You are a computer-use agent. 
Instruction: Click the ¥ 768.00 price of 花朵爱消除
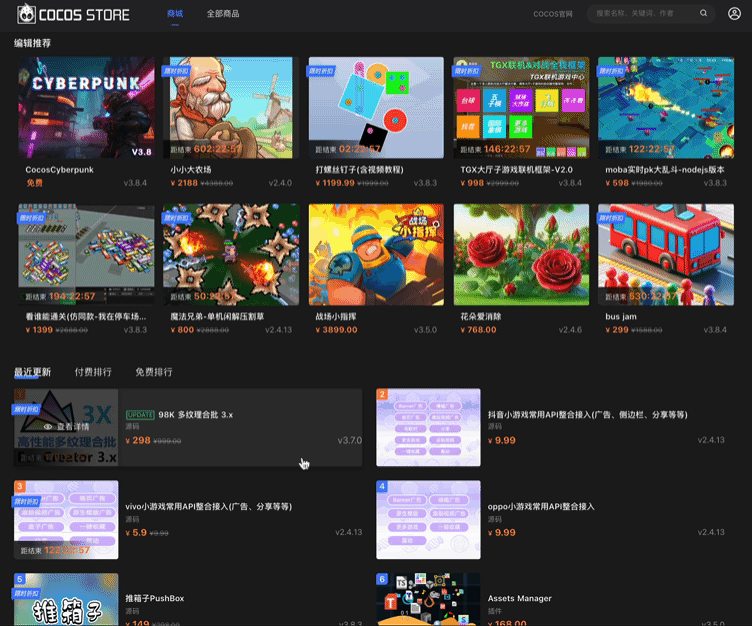pyautogui.click(x=478, y=330)
